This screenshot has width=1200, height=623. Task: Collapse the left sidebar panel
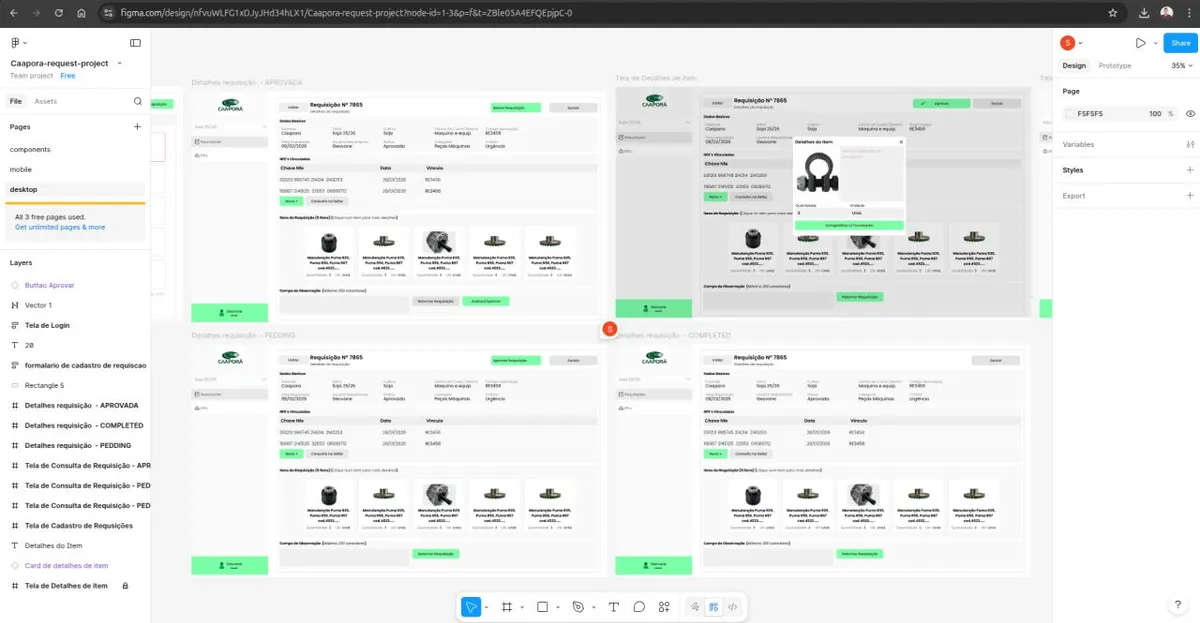135,43
